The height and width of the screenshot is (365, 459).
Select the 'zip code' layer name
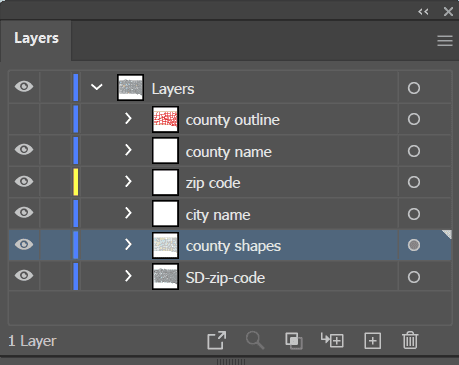click(213, 183)
